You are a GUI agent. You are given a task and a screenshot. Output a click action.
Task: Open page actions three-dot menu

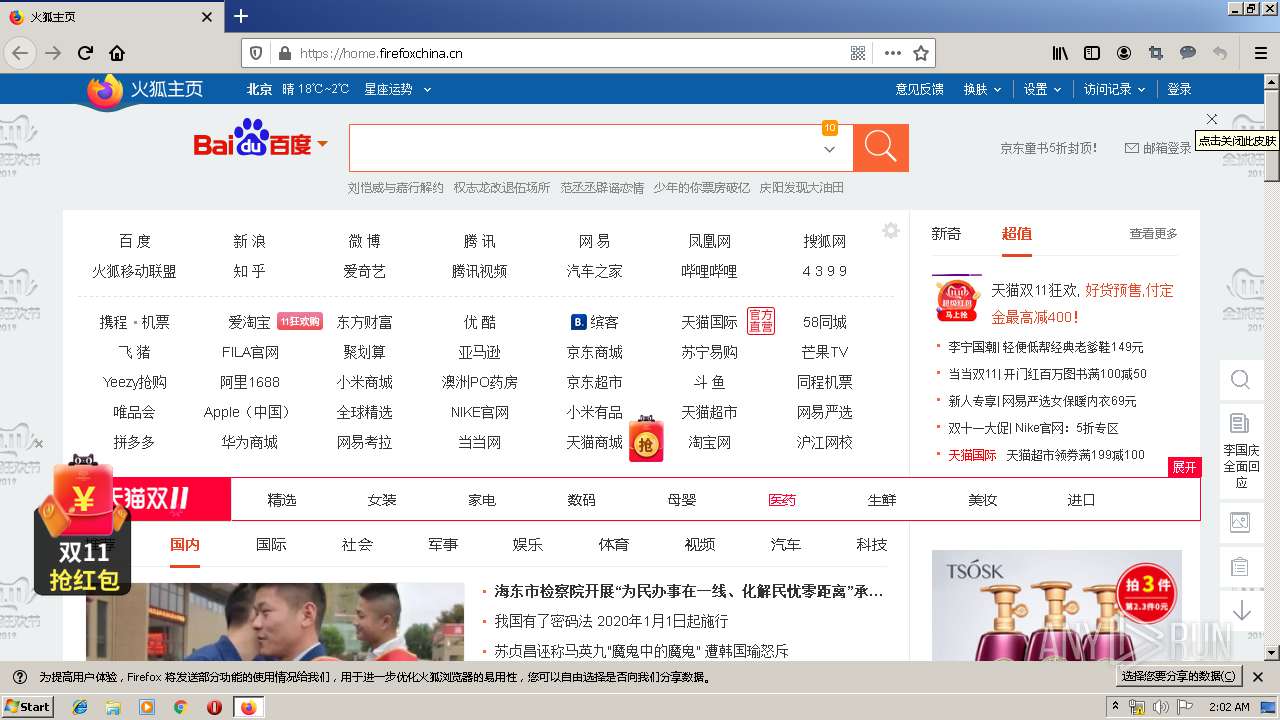[x=893, y=53]
